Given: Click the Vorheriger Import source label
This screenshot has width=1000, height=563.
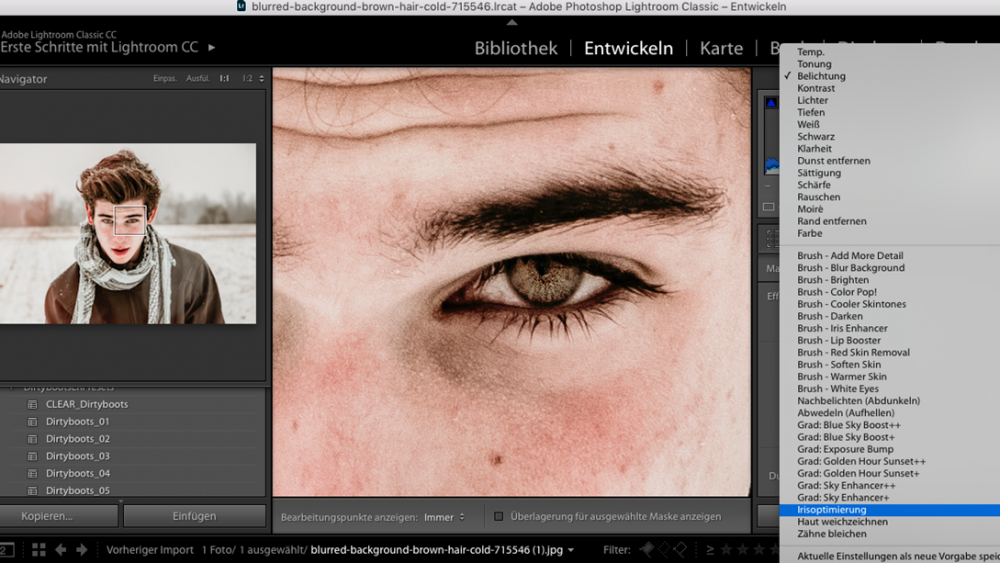Looking at the screenshot, I should [150, 550].
